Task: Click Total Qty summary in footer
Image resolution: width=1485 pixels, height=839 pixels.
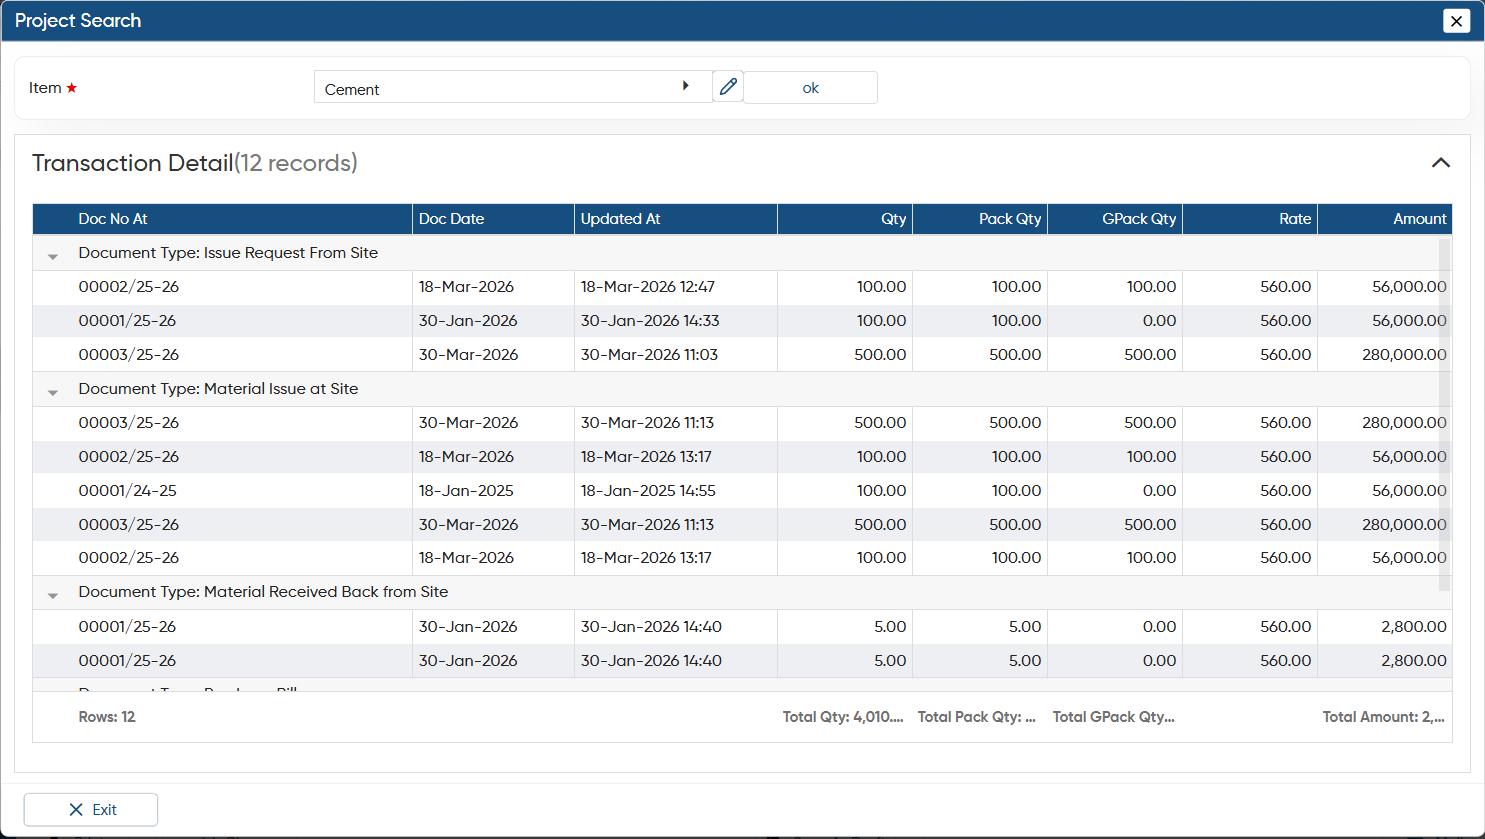Action: tap(843, 717)
